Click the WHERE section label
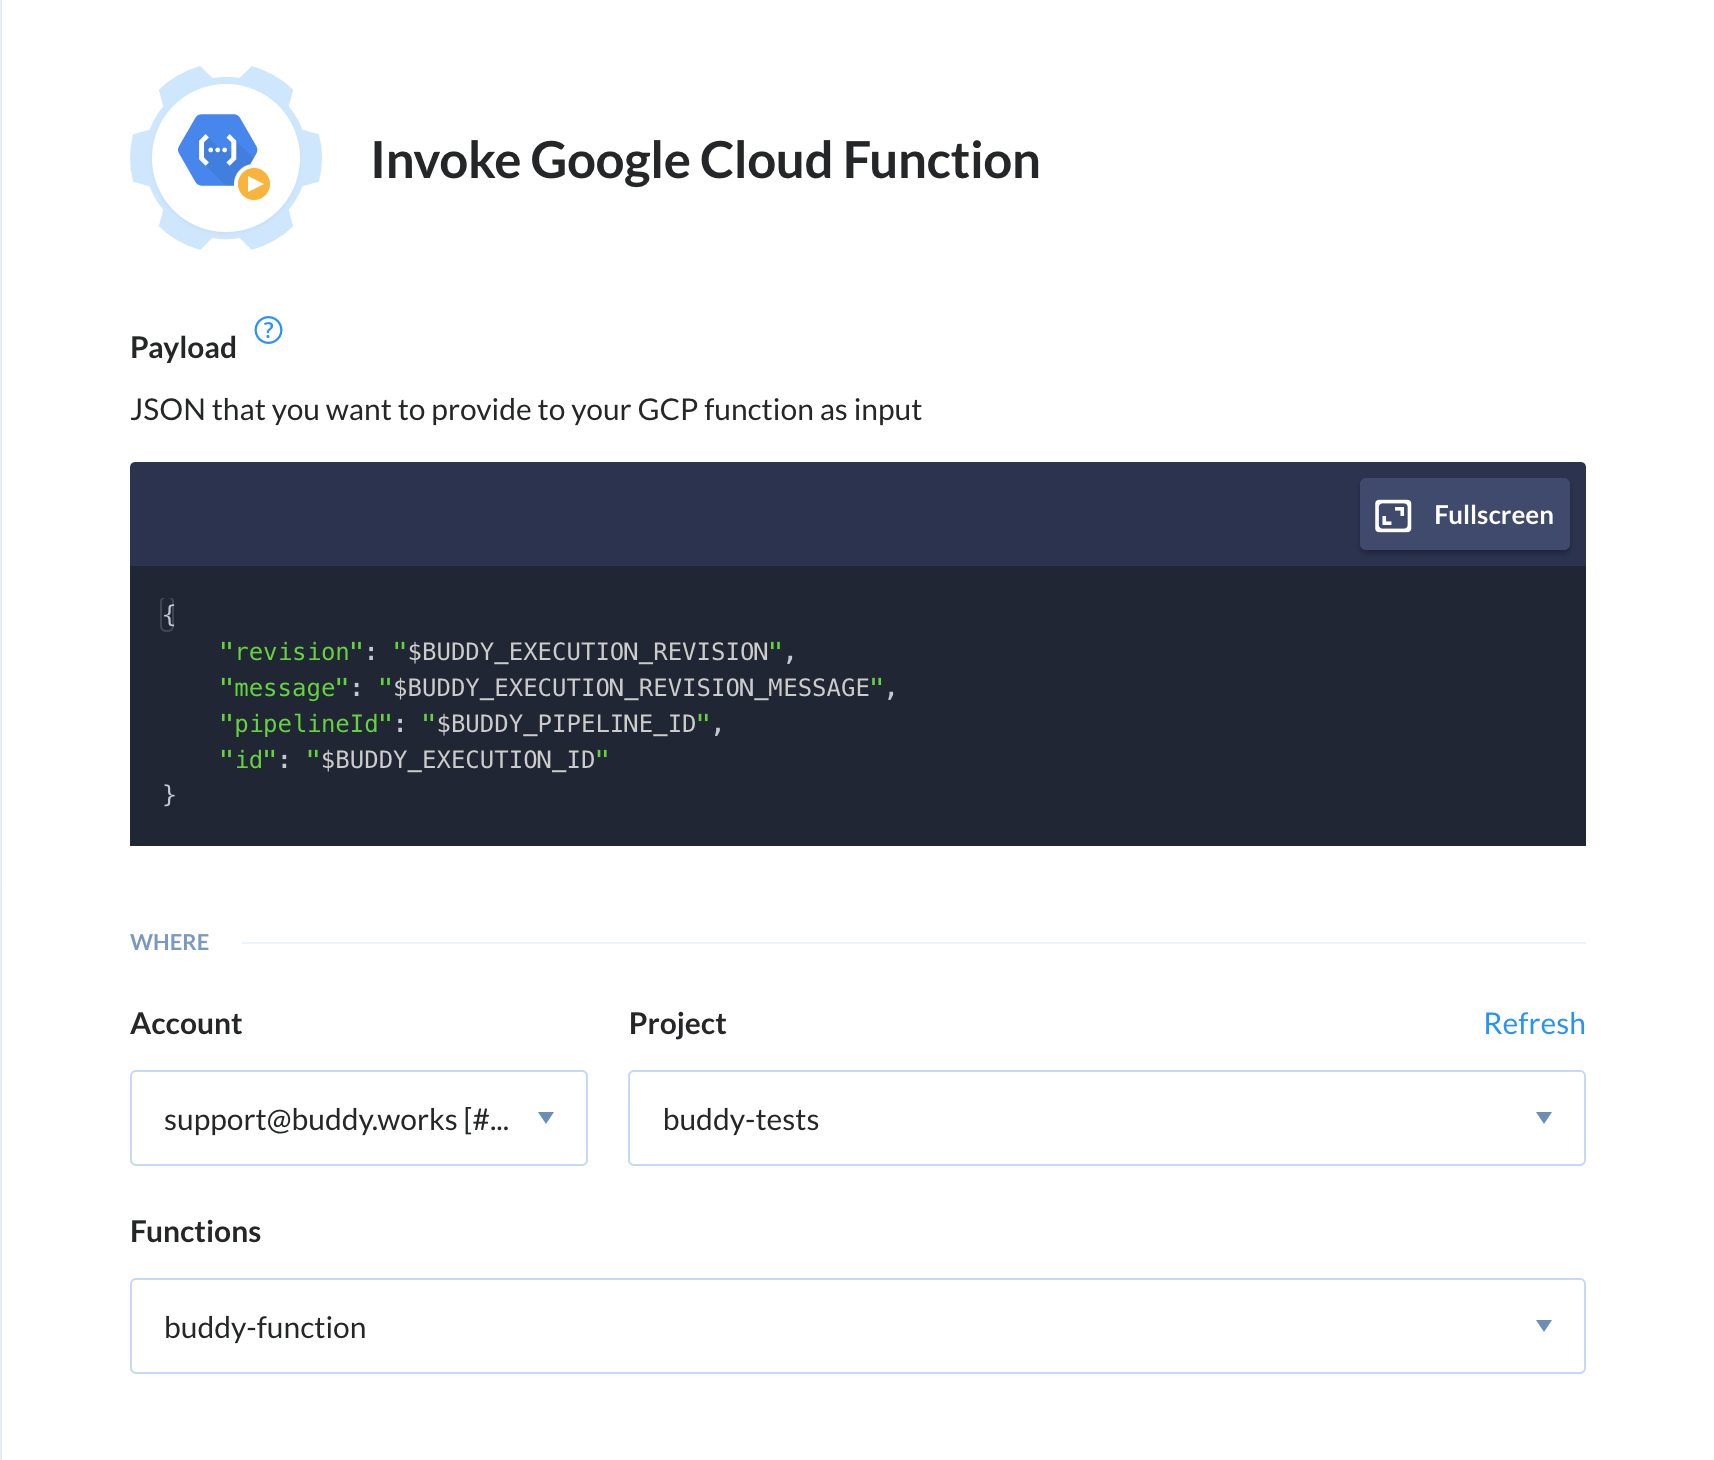This screenshot has width=1714, height=1460. point(170,942)
